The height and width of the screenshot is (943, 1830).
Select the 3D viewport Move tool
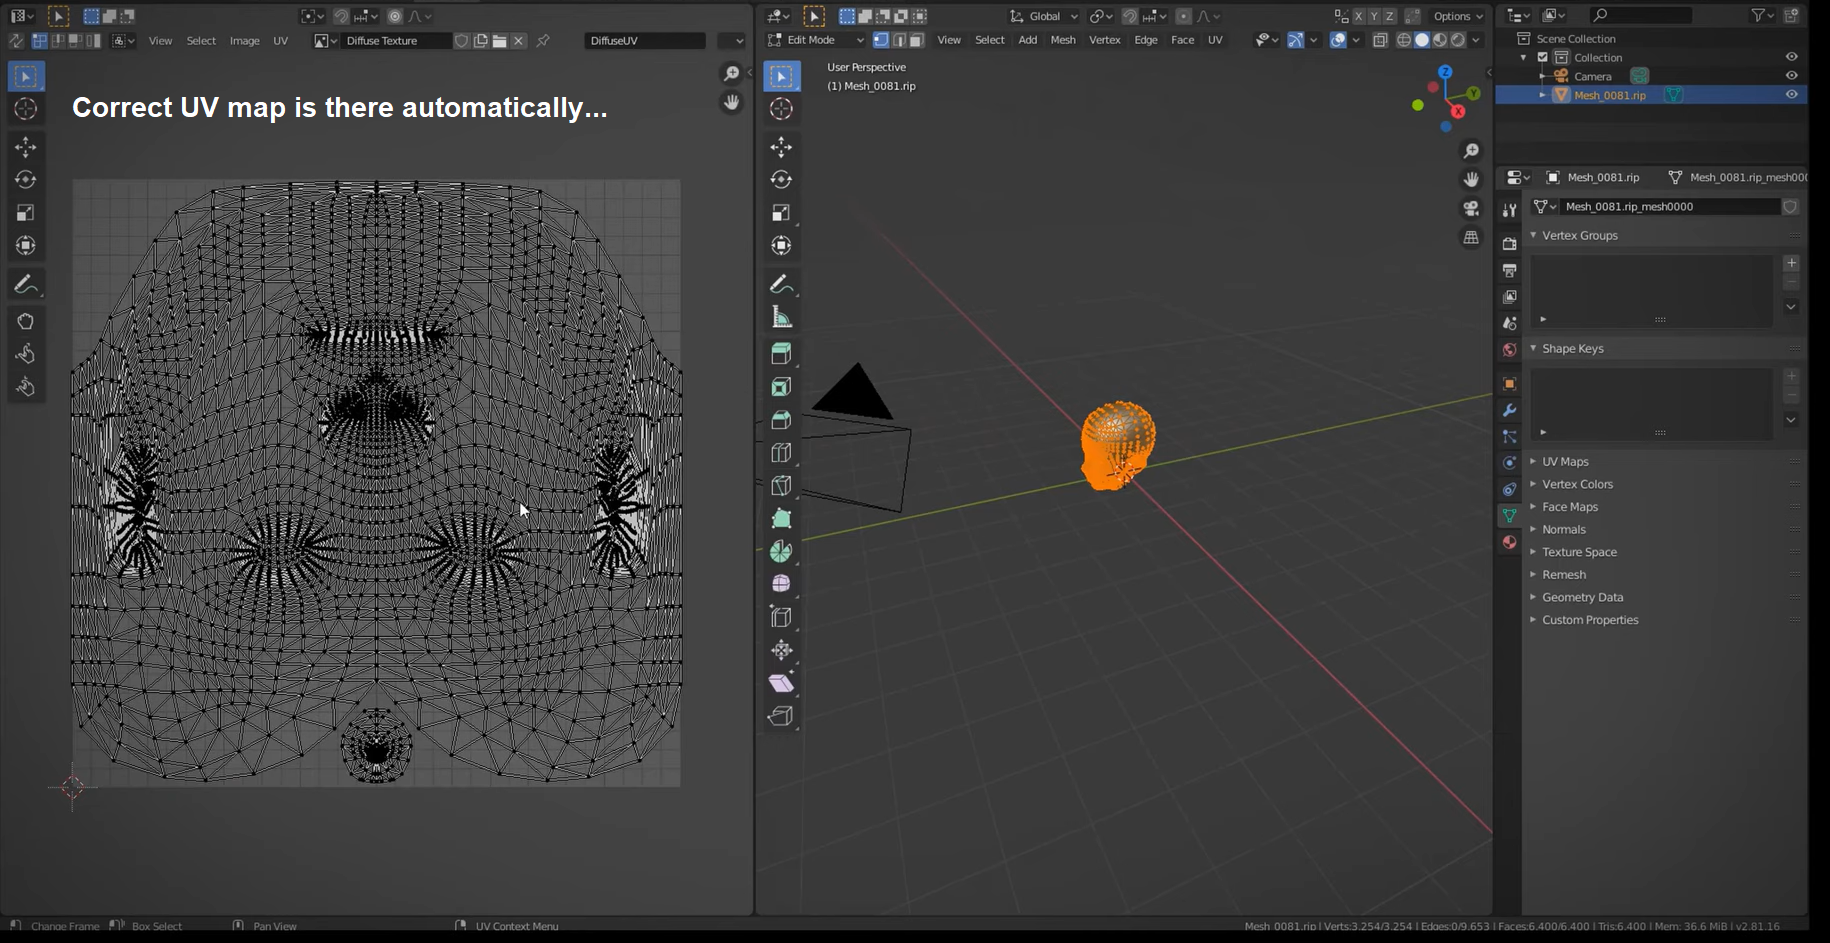781,147
